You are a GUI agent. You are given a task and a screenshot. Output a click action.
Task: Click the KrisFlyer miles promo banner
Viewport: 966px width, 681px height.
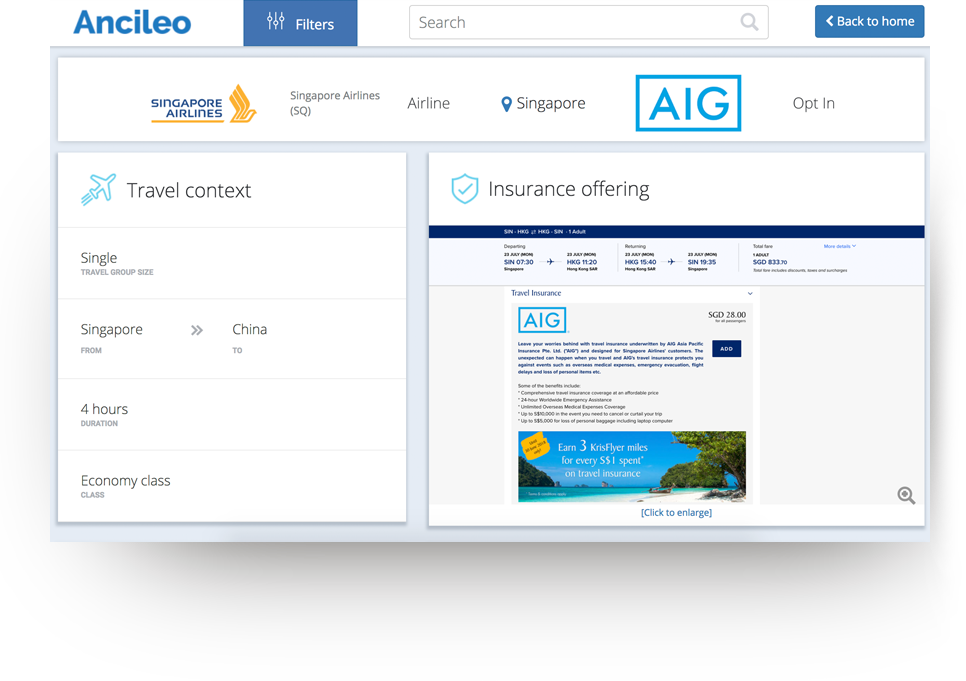(631, 467)
